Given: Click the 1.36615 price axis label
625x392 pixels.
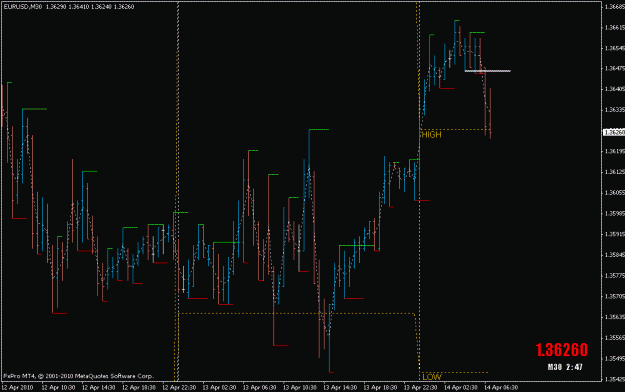Looking at the screenshot, I should [x=614, y=28].
